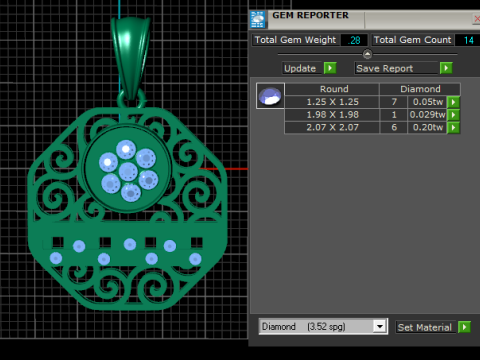
Task: Click the 0.20tw weight cell
Action: [427, 127]
